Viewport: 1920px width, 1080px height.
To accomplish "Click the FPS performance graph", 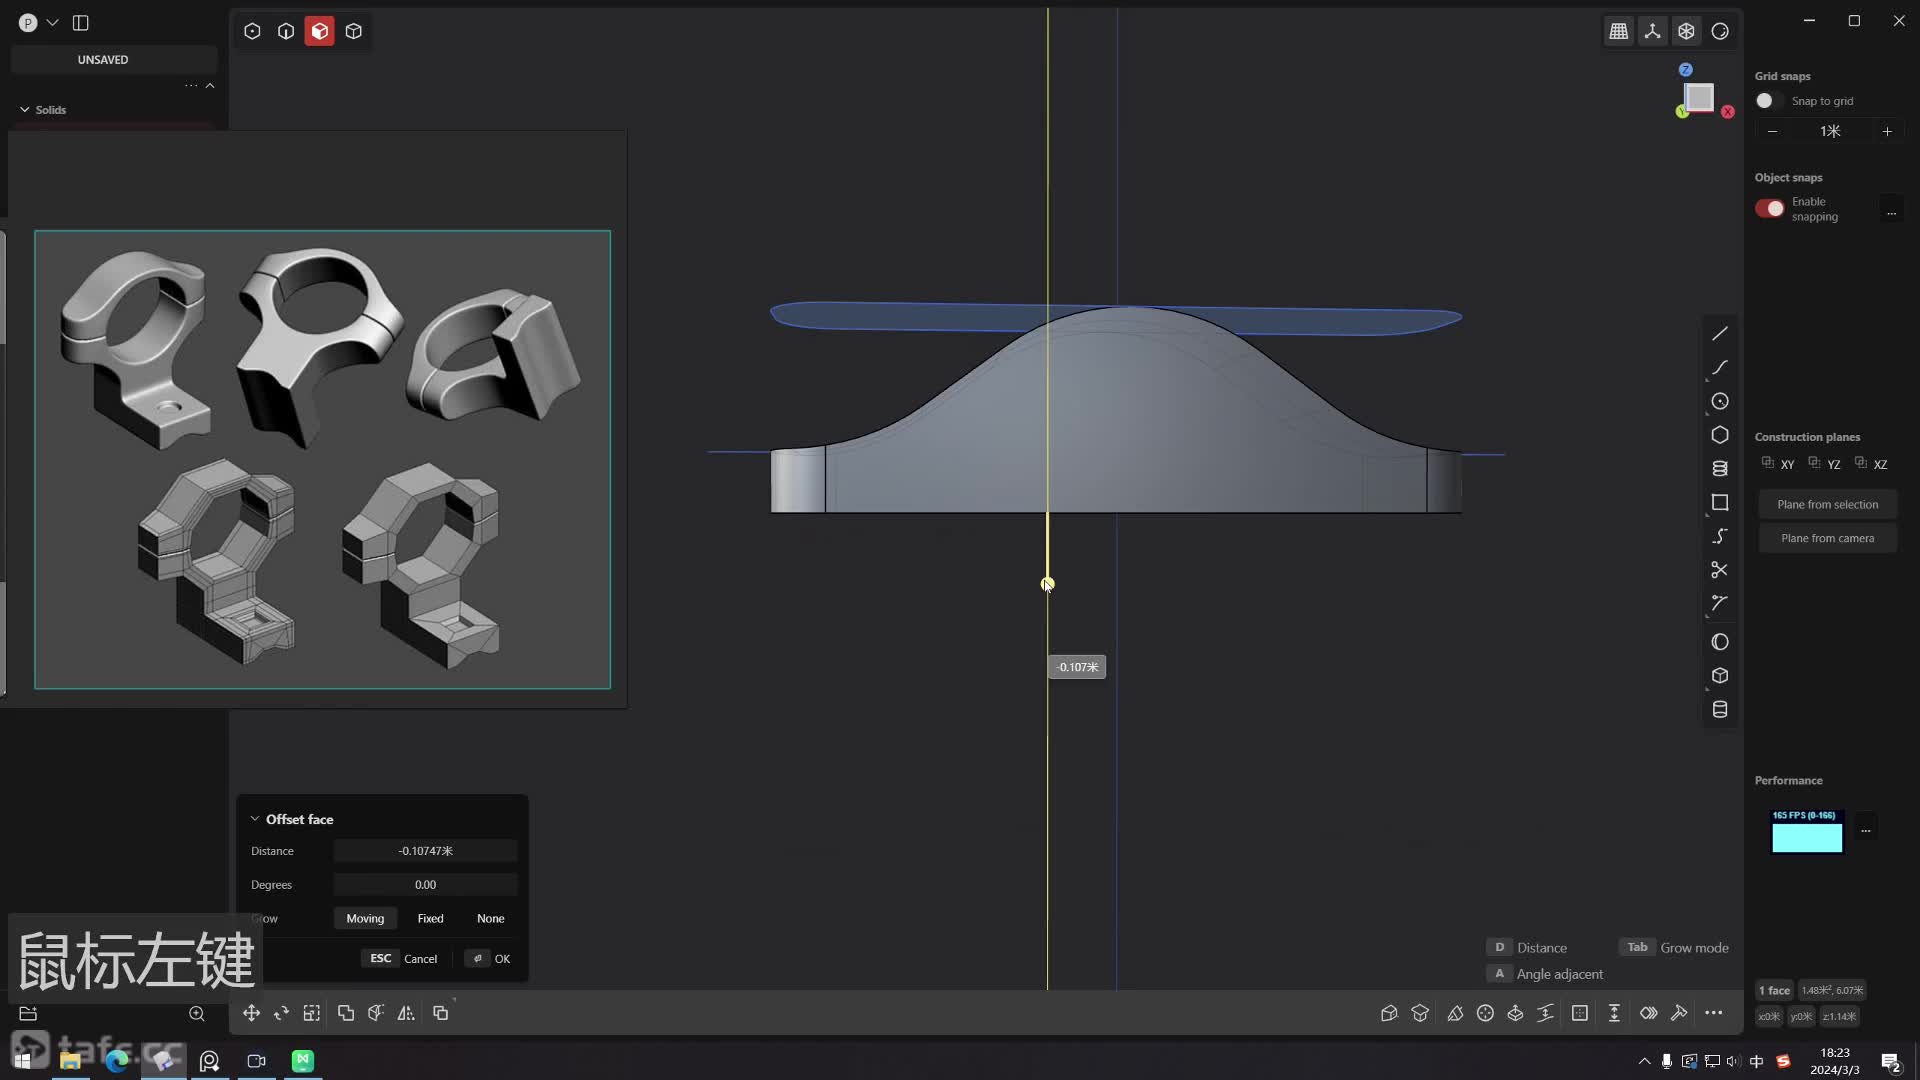I will point(1807,832).
